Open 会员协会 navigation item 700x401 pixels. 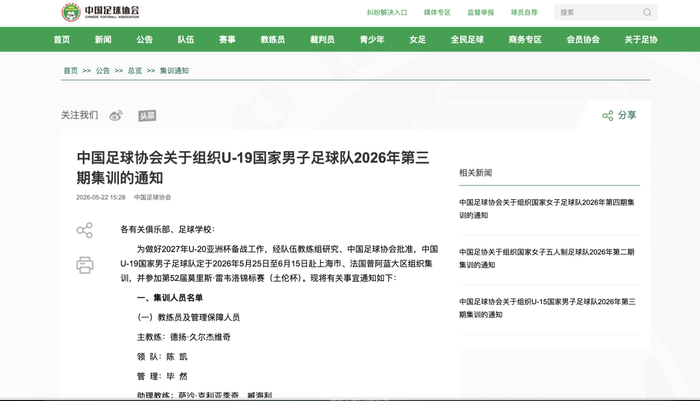click(x=583, y=39)
